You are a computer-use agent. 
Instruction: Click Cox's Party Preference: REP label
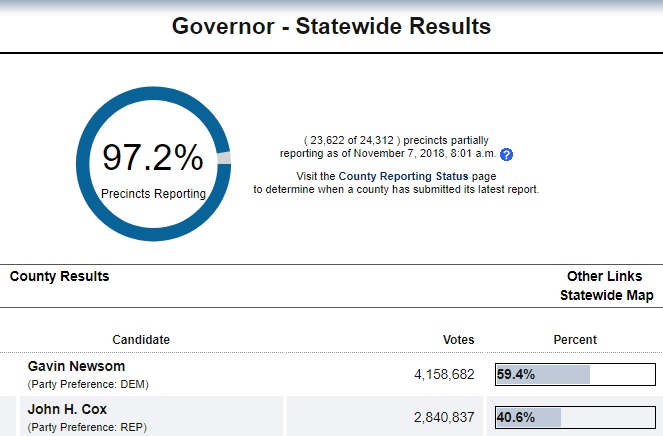[87, 426]
